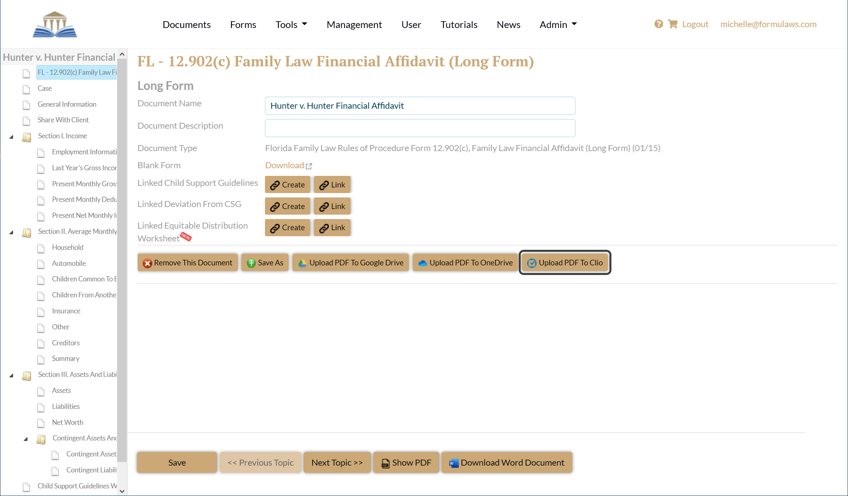Screen dimensions: 848x496
Task: Open Present Monthly Deductions tree item
Action: point(84,200)
